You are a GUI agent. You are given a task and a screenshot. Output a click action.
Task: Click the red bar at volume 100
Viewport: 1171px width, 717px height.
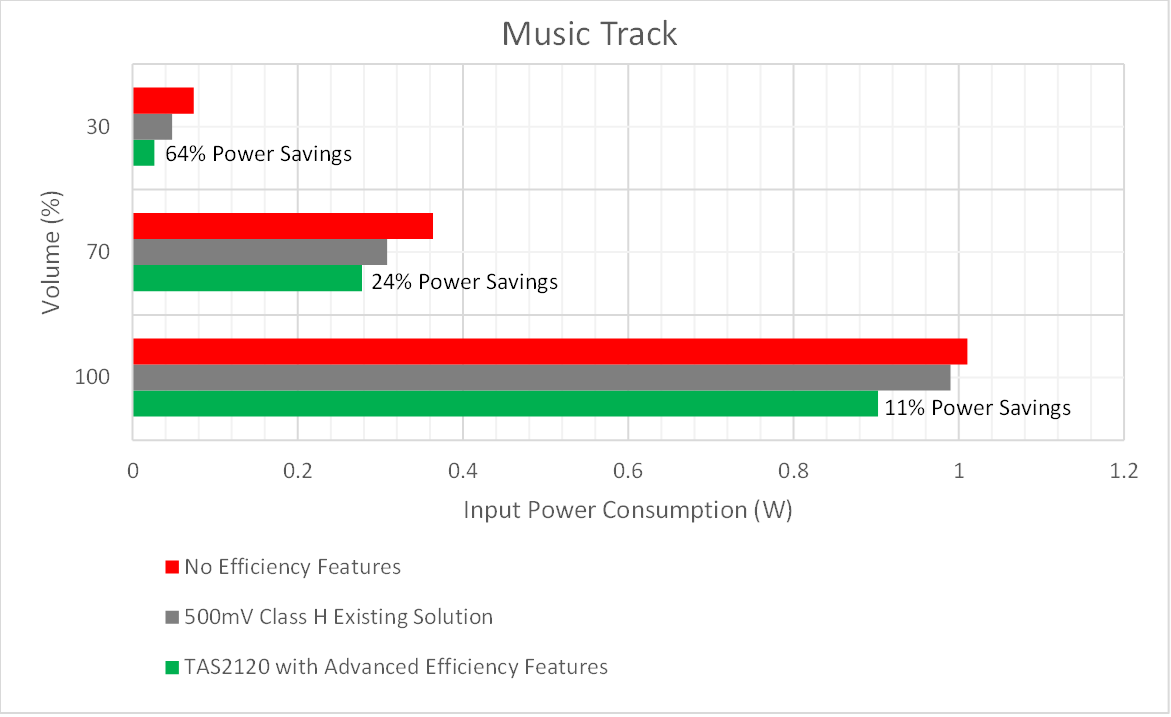pyautogui.click(x=550, y=352)
